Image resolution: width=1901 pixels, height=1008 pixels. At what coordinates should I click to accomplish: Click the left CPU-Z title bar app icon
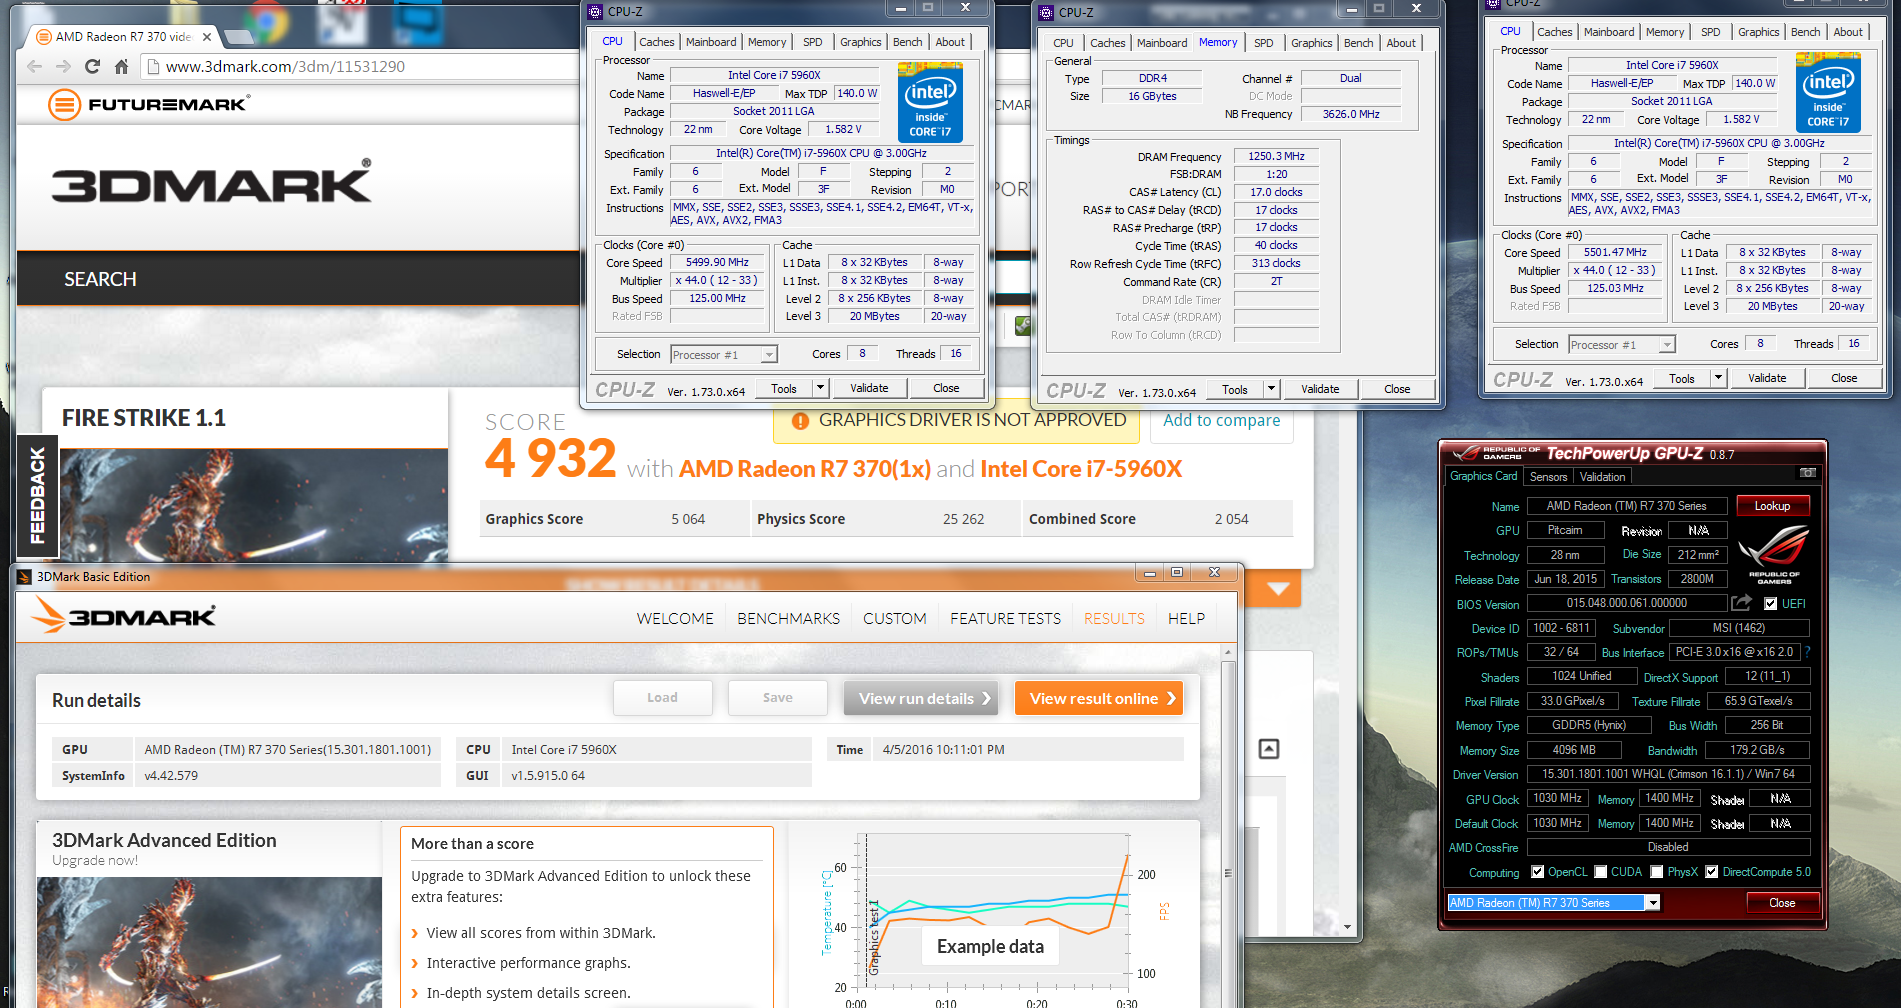coord(596,12)
